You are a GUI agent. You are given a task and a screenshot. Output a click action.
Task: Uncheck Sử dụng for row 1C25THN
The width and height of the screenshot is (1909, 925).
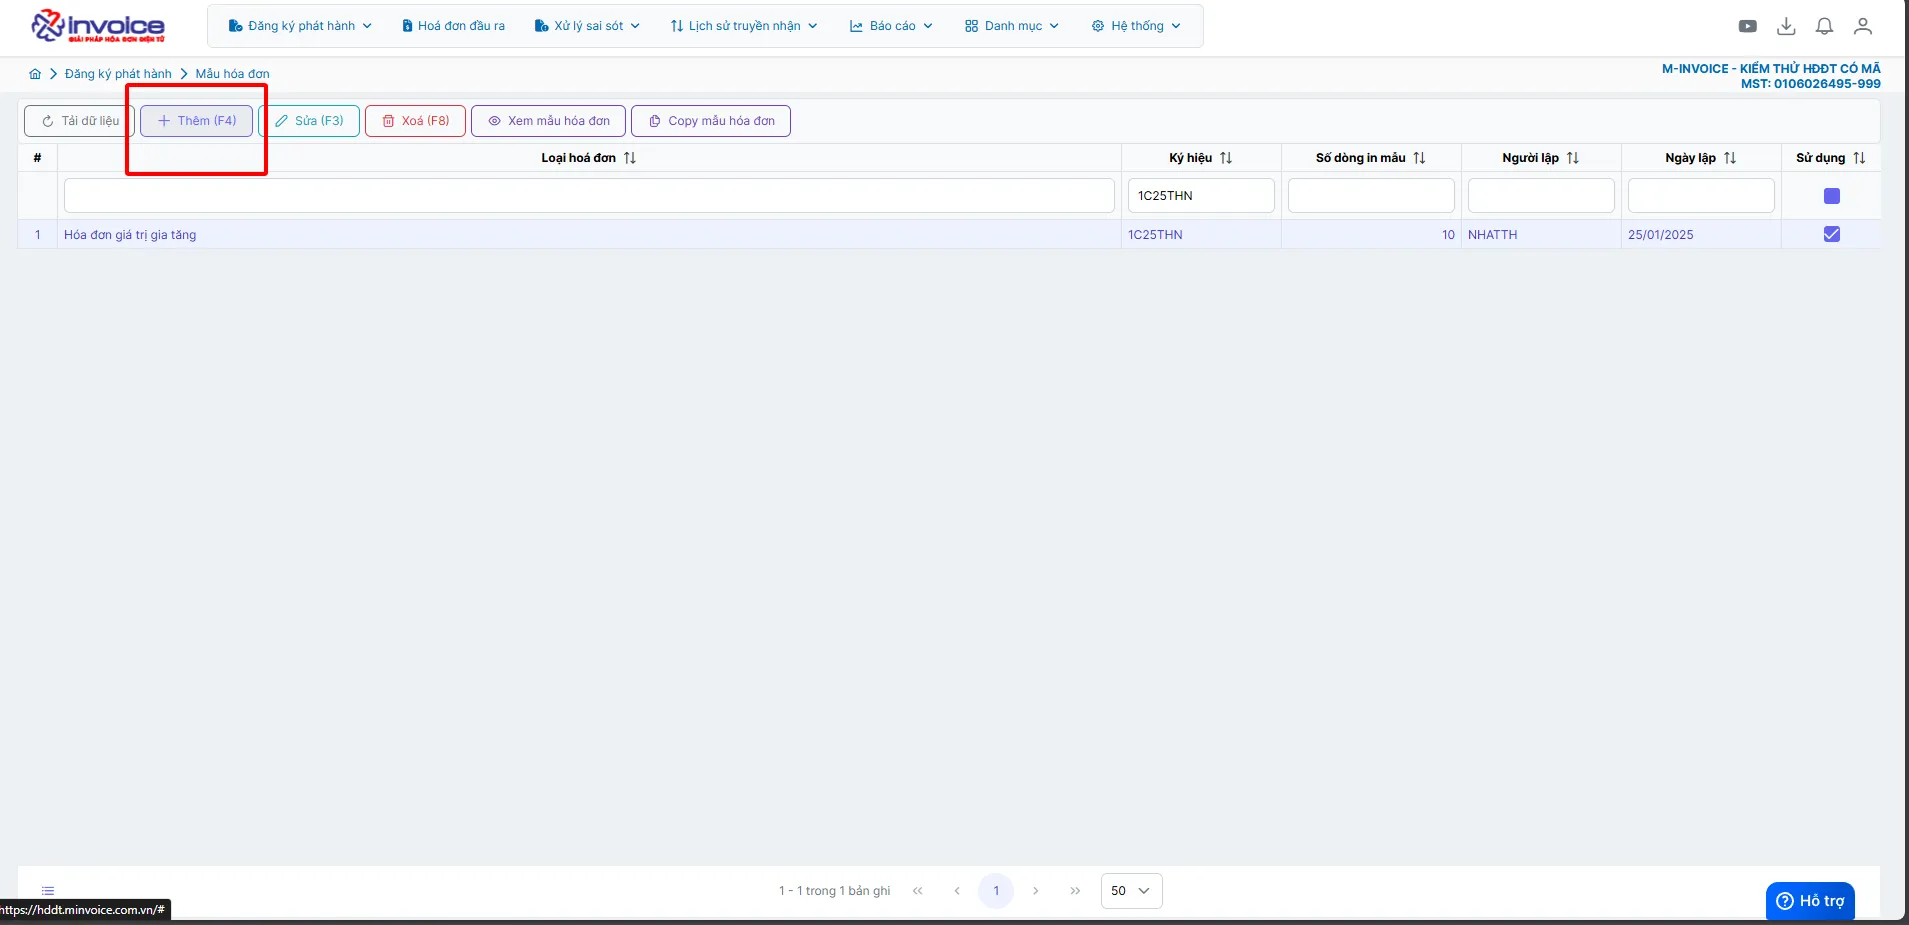point(1832,234)
